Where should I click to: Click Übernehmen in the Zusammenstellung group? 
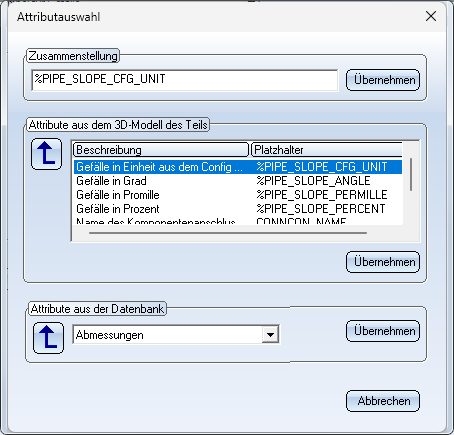[383, 80]
